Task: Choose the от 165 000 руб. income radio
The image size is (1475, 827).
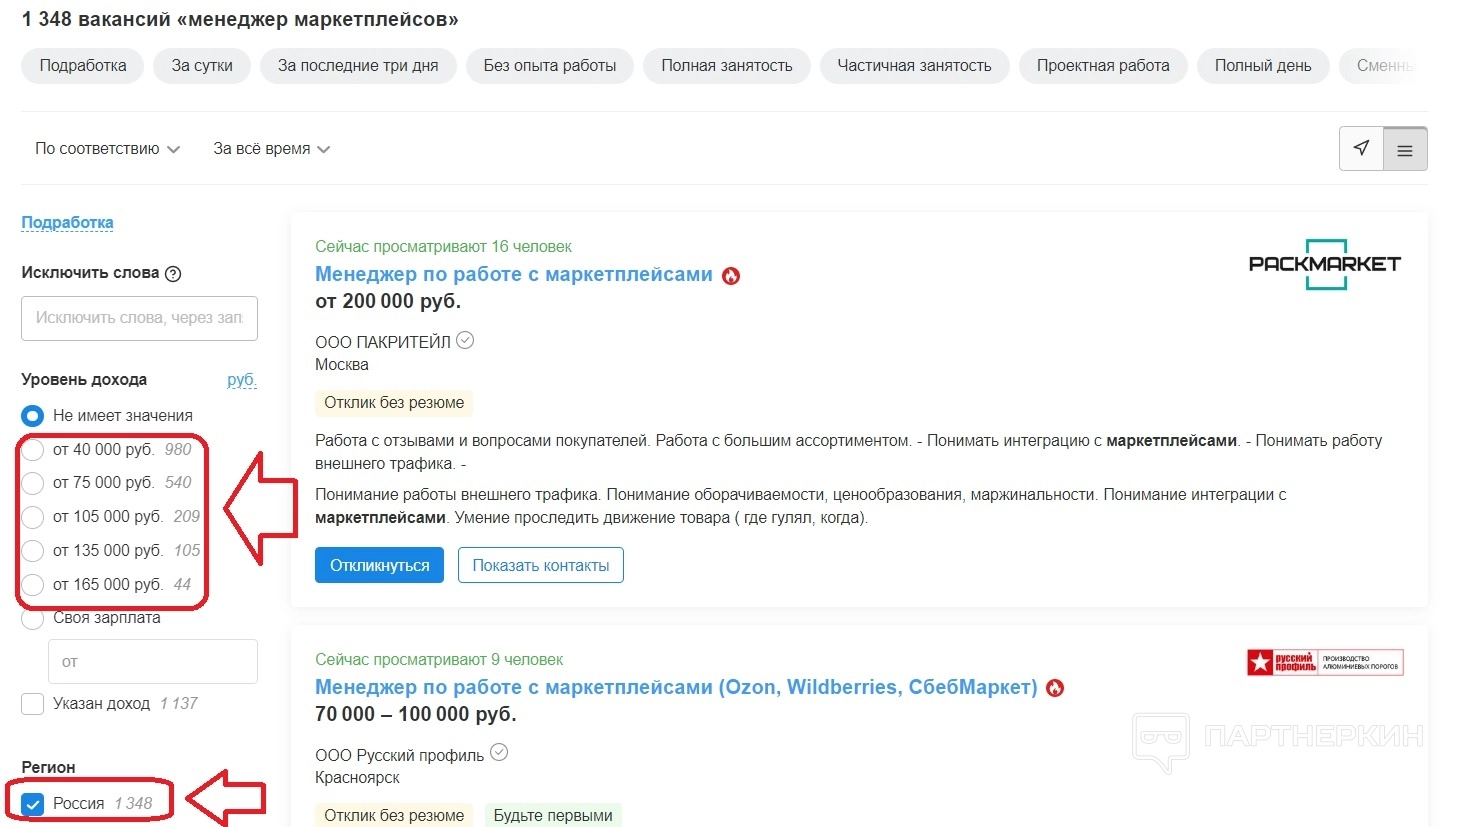Action: point(33,585)
